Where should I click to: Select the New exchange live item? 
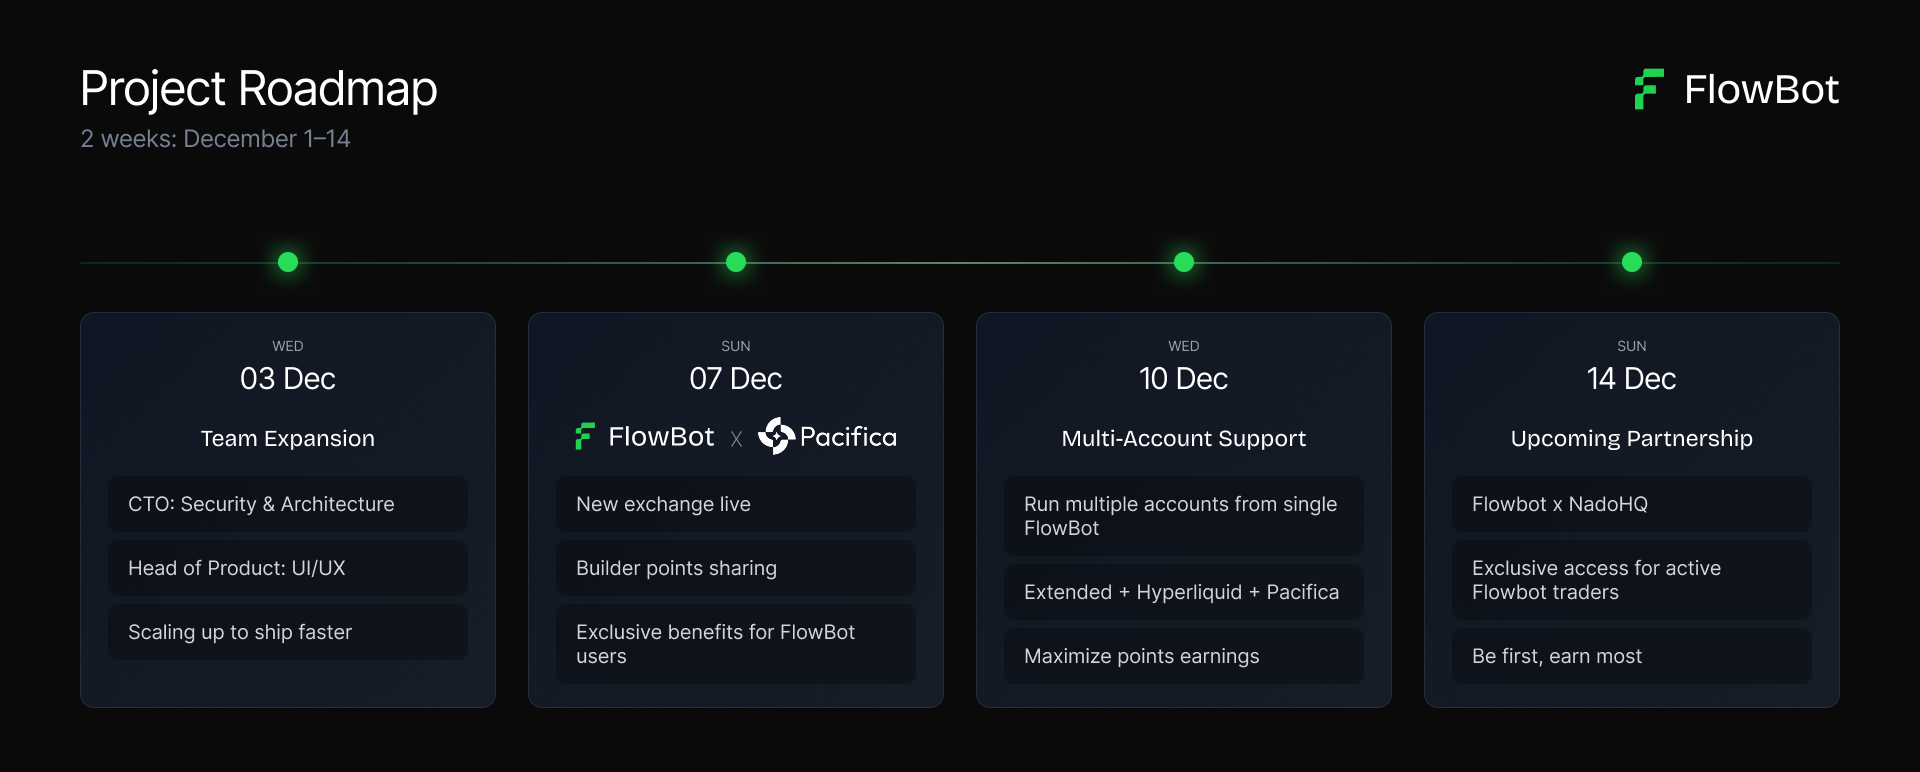(736, 504)
